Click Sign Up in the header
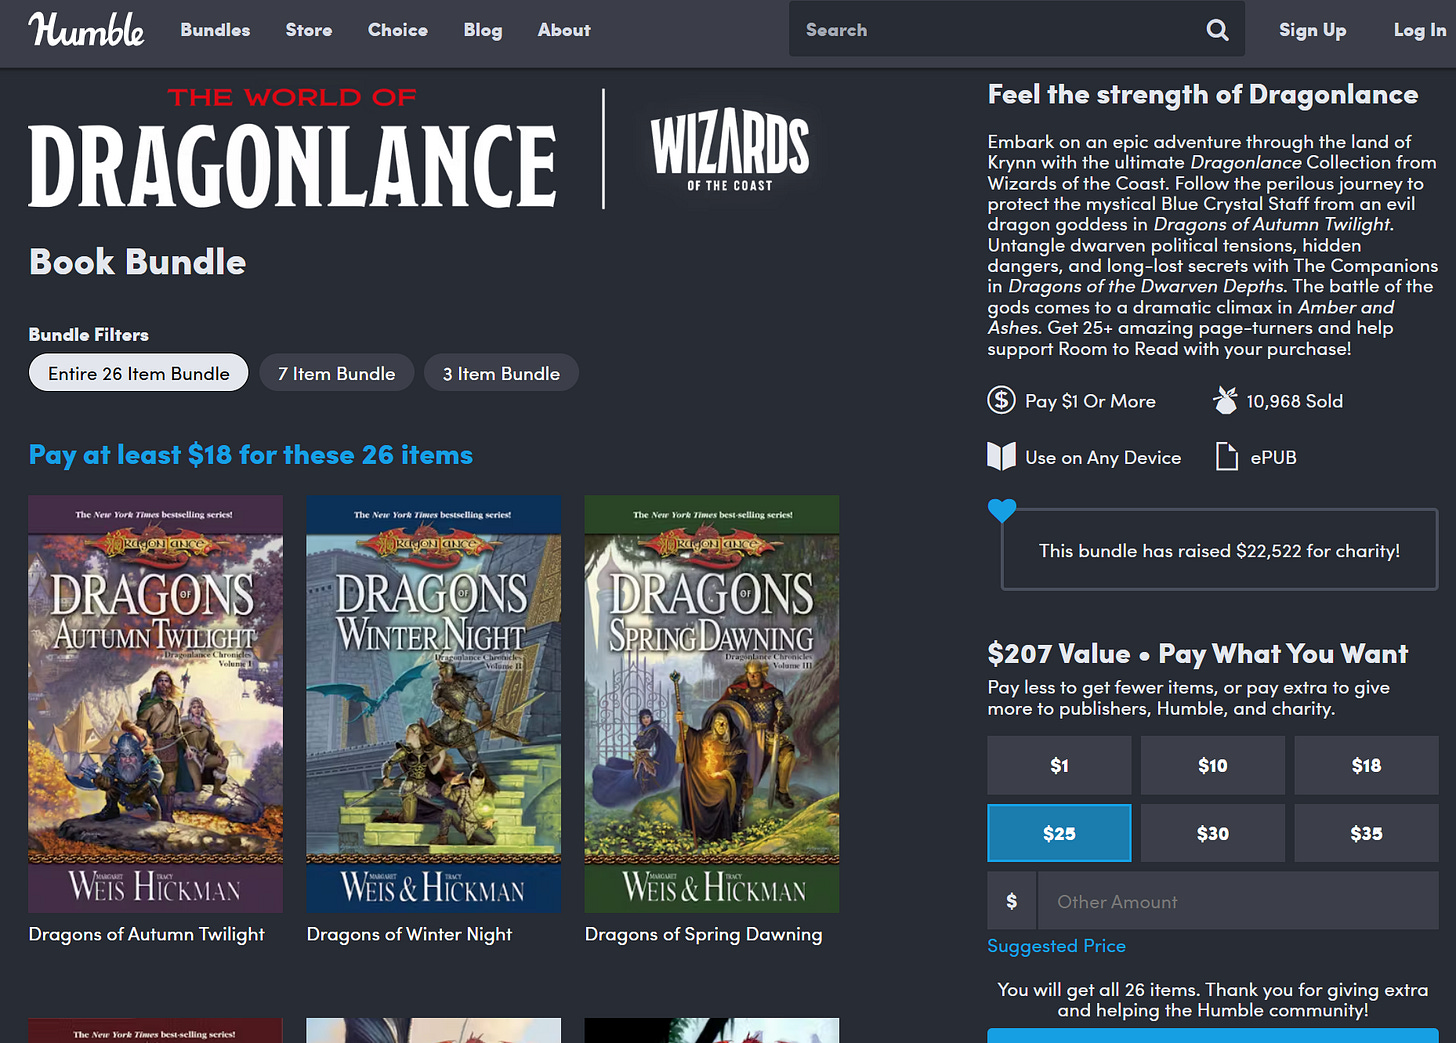 point(1312,30)
